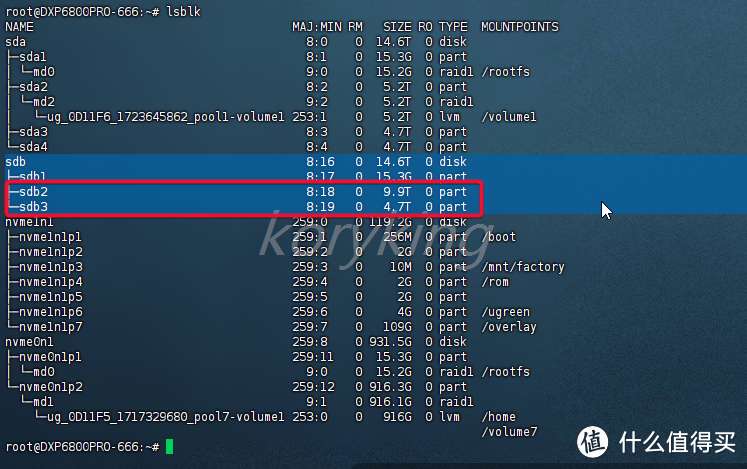The height and width of the screenshot is (469, 747).
Task: Click the /volume1 mountpoint
Action: [x=509, y=117]
